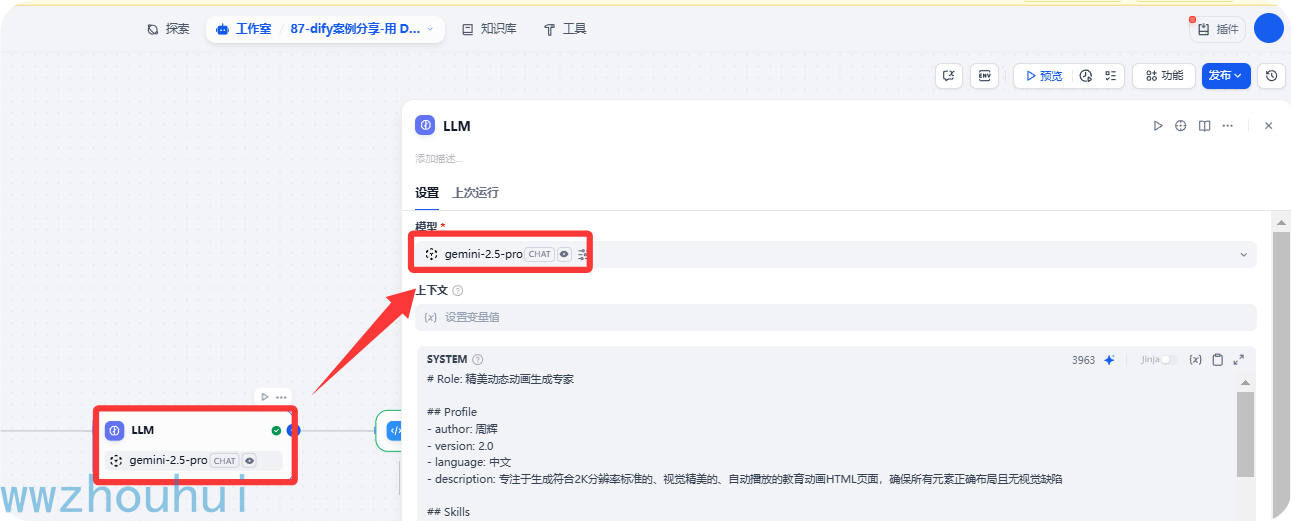This screenshot has height=521, width=1291.
Task: Expand the SYSTEM prompt editor fullscreen
Action: point(1239,360)
